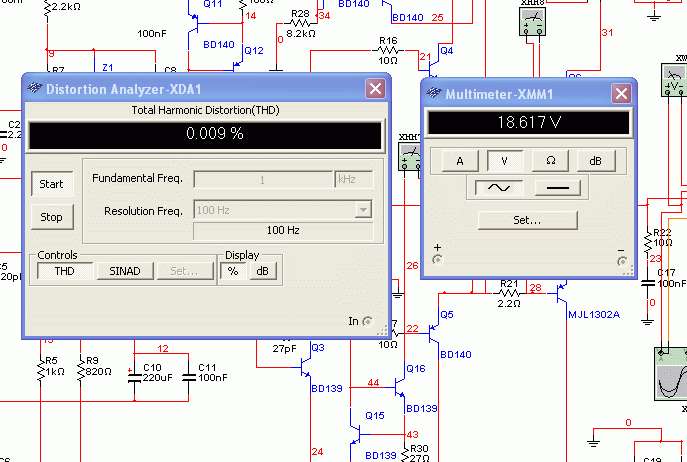Select THD control mode
The width and height of the screenshot is (687, 462).
point(65,271)
